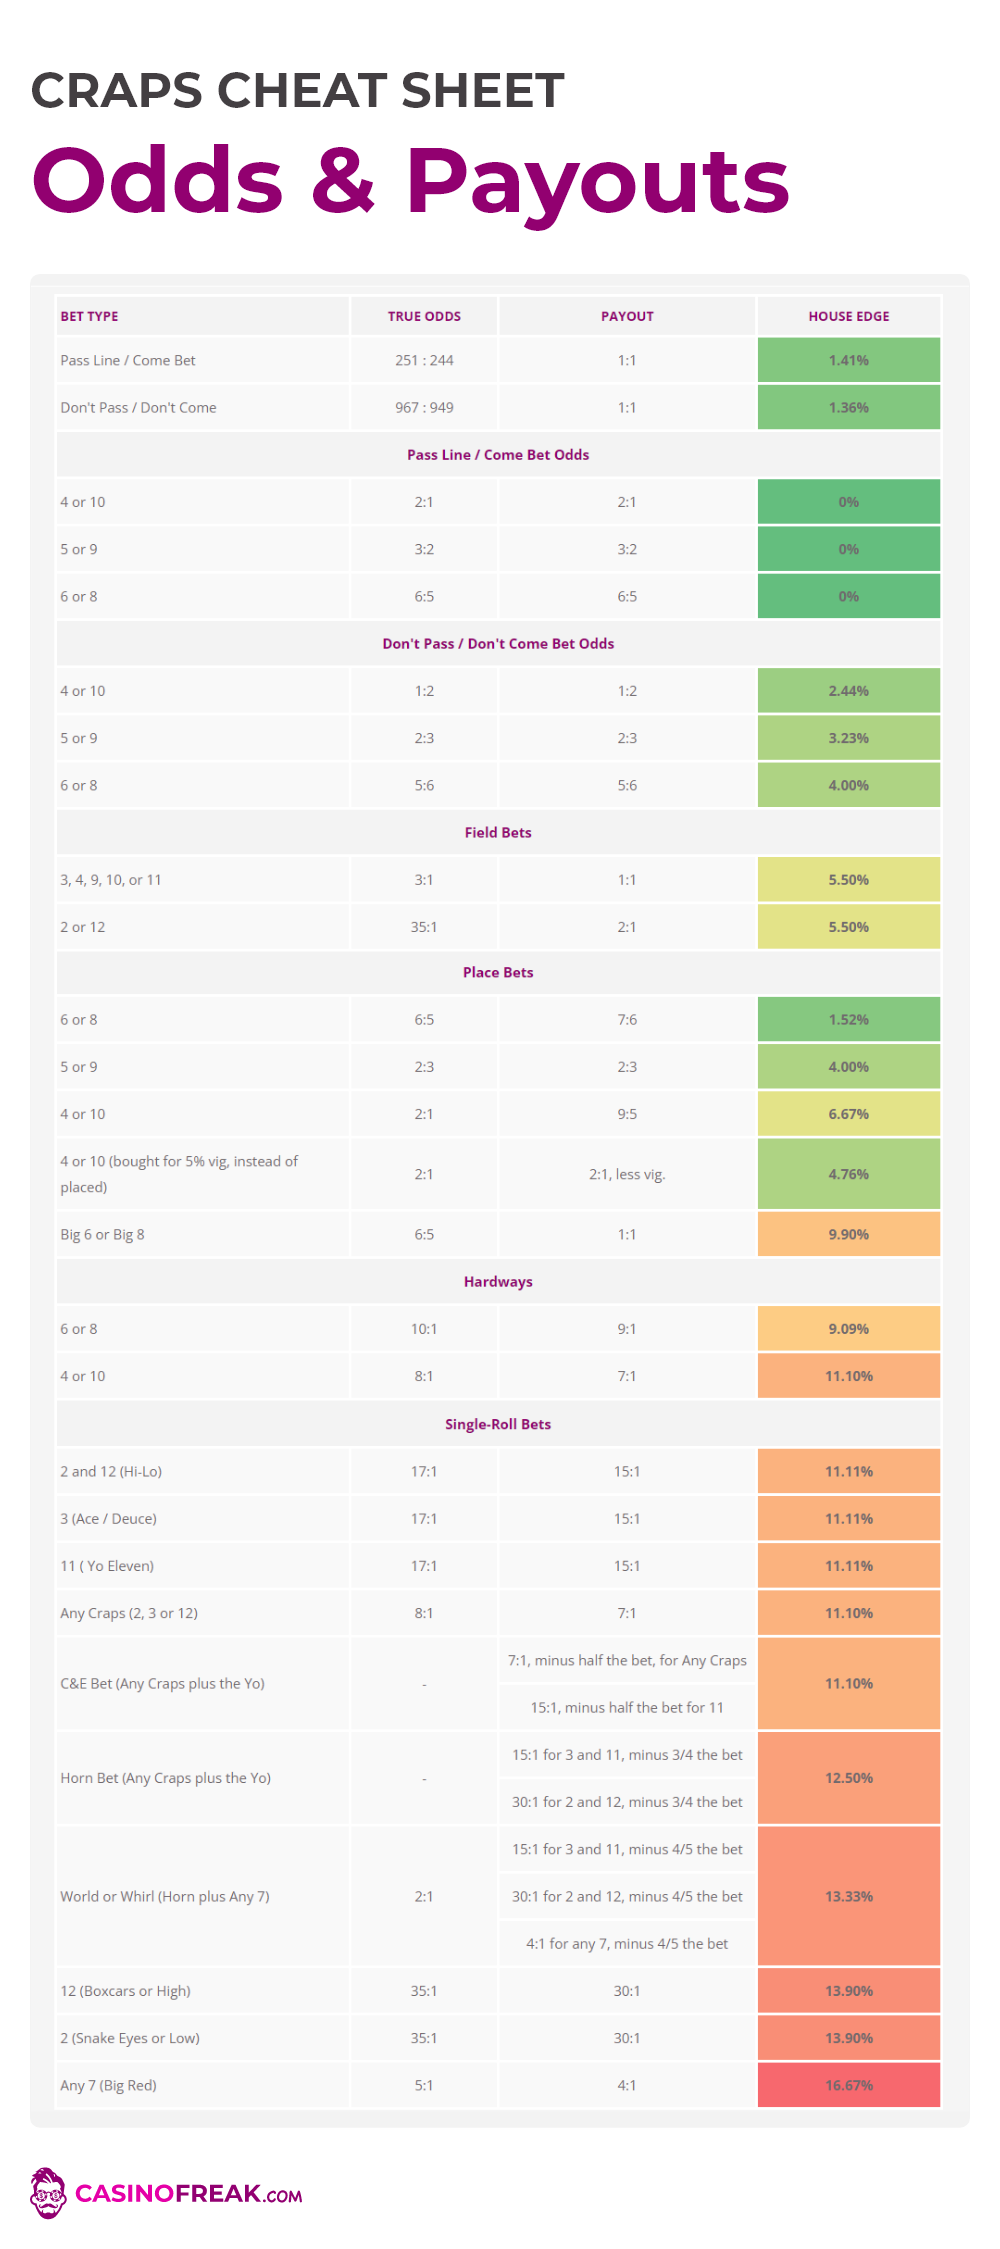Click the HOUSE EDGE column header
Screen dimensions: 1000x2249
click(x=848, y=316)
